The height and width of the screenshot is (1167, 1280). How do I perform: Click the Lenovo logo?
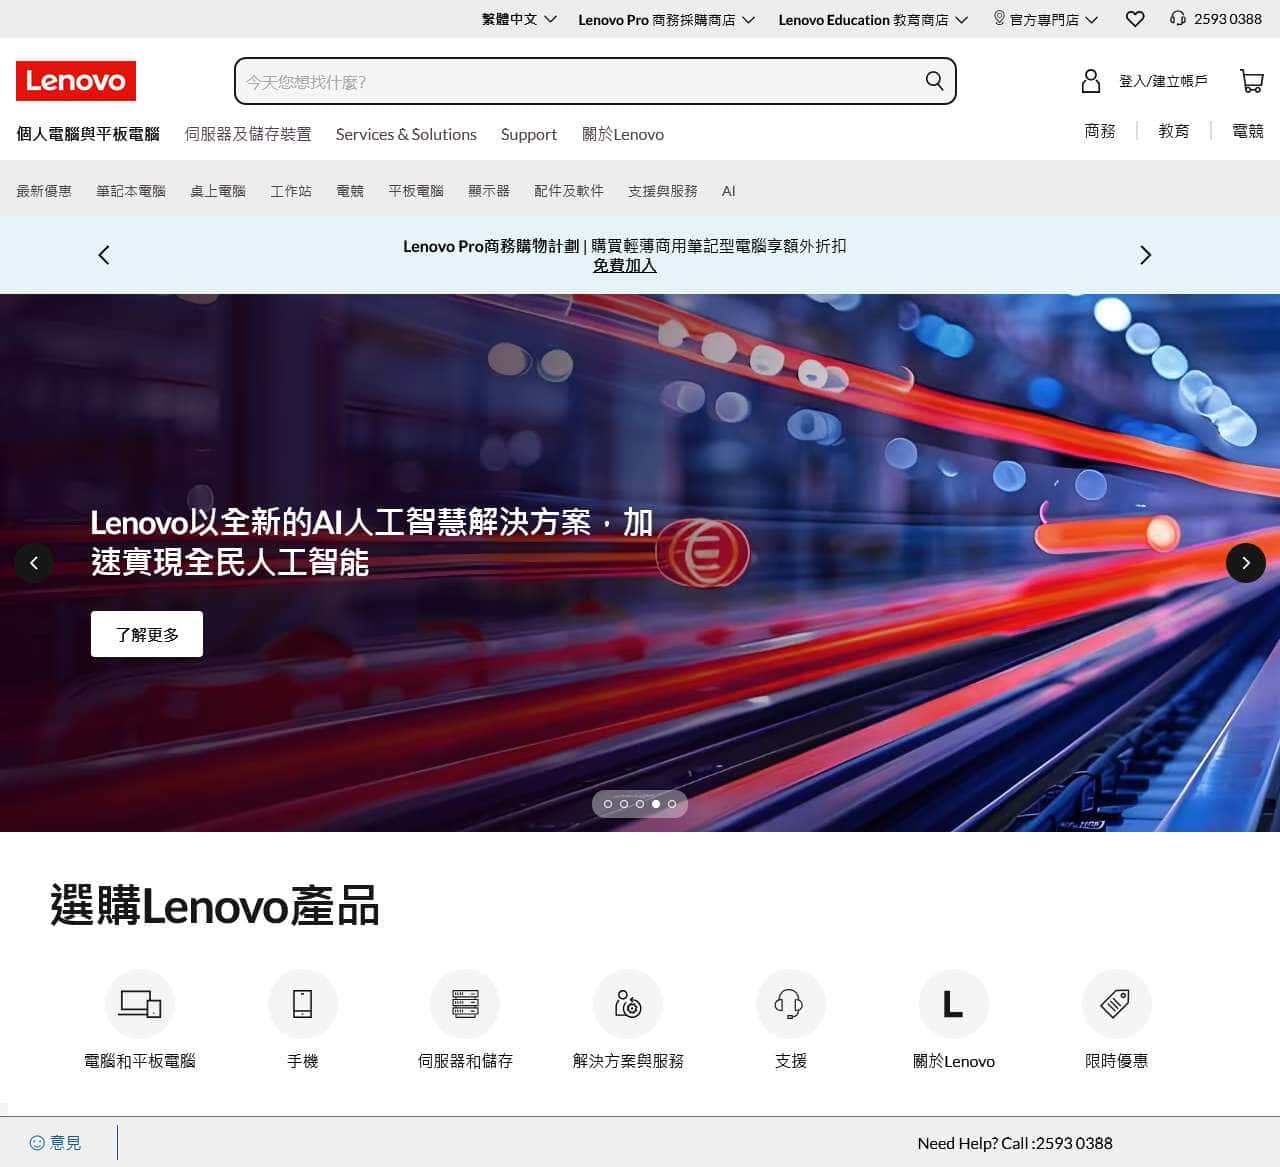(x=76, y=81)
